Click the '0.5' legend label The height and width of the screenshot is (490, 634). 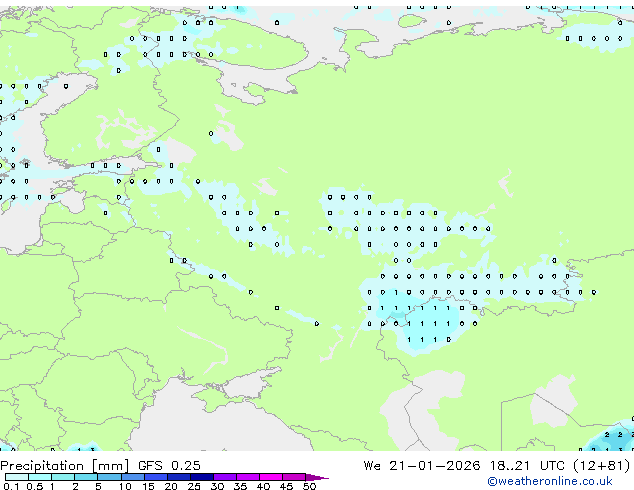tap(34, 486)
